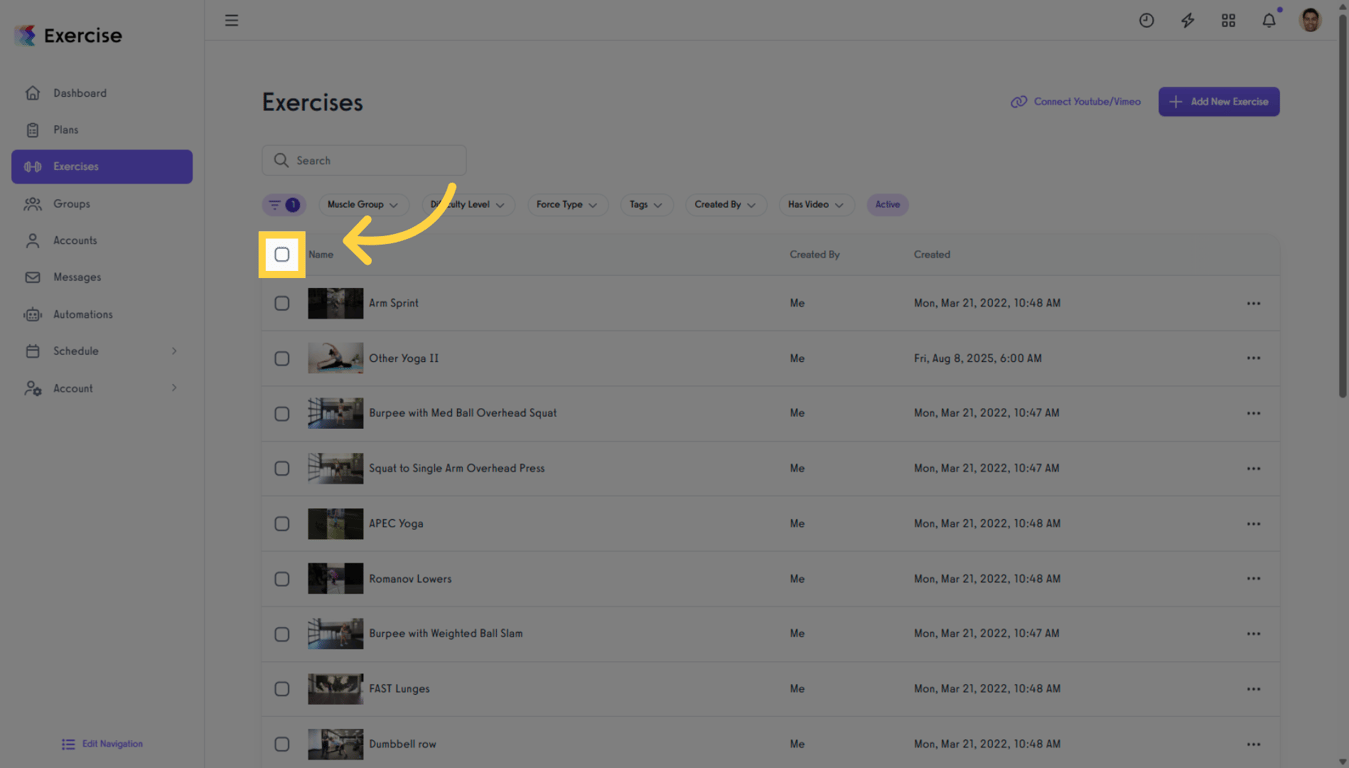Open the Arm Sprint video thumbnail
The width and height of the screenshot is (1349, 768).
click(x=335, y=303)
